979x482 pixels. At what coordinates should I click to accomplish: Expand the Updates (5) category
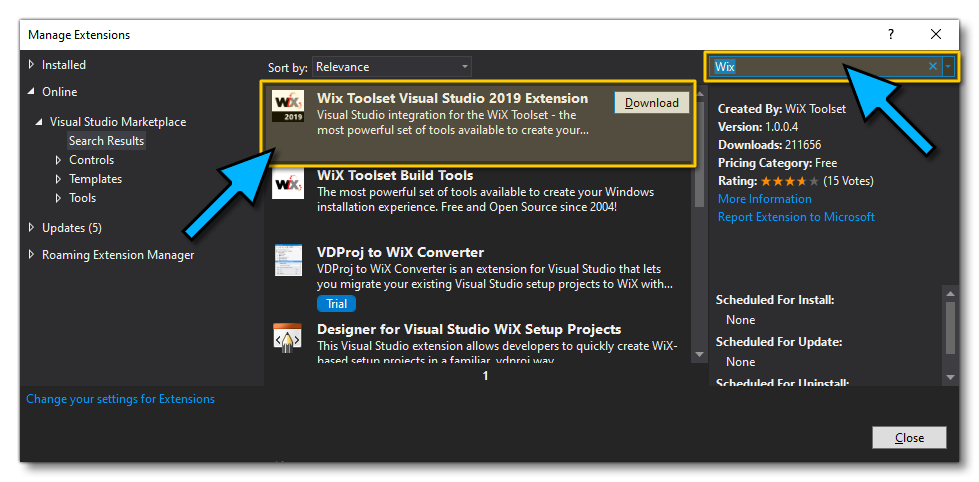click(x=32, y=228)
